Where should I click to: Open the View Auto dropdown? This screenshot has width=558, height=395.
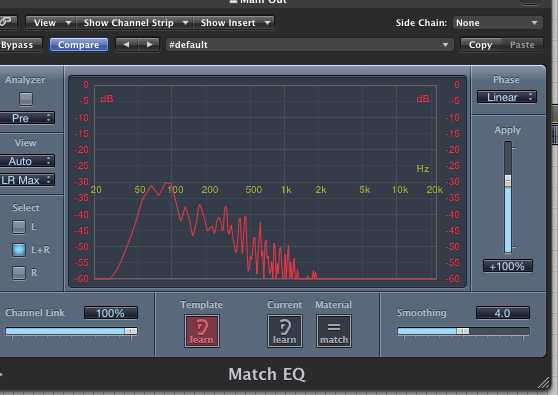(x=26, y=161)
